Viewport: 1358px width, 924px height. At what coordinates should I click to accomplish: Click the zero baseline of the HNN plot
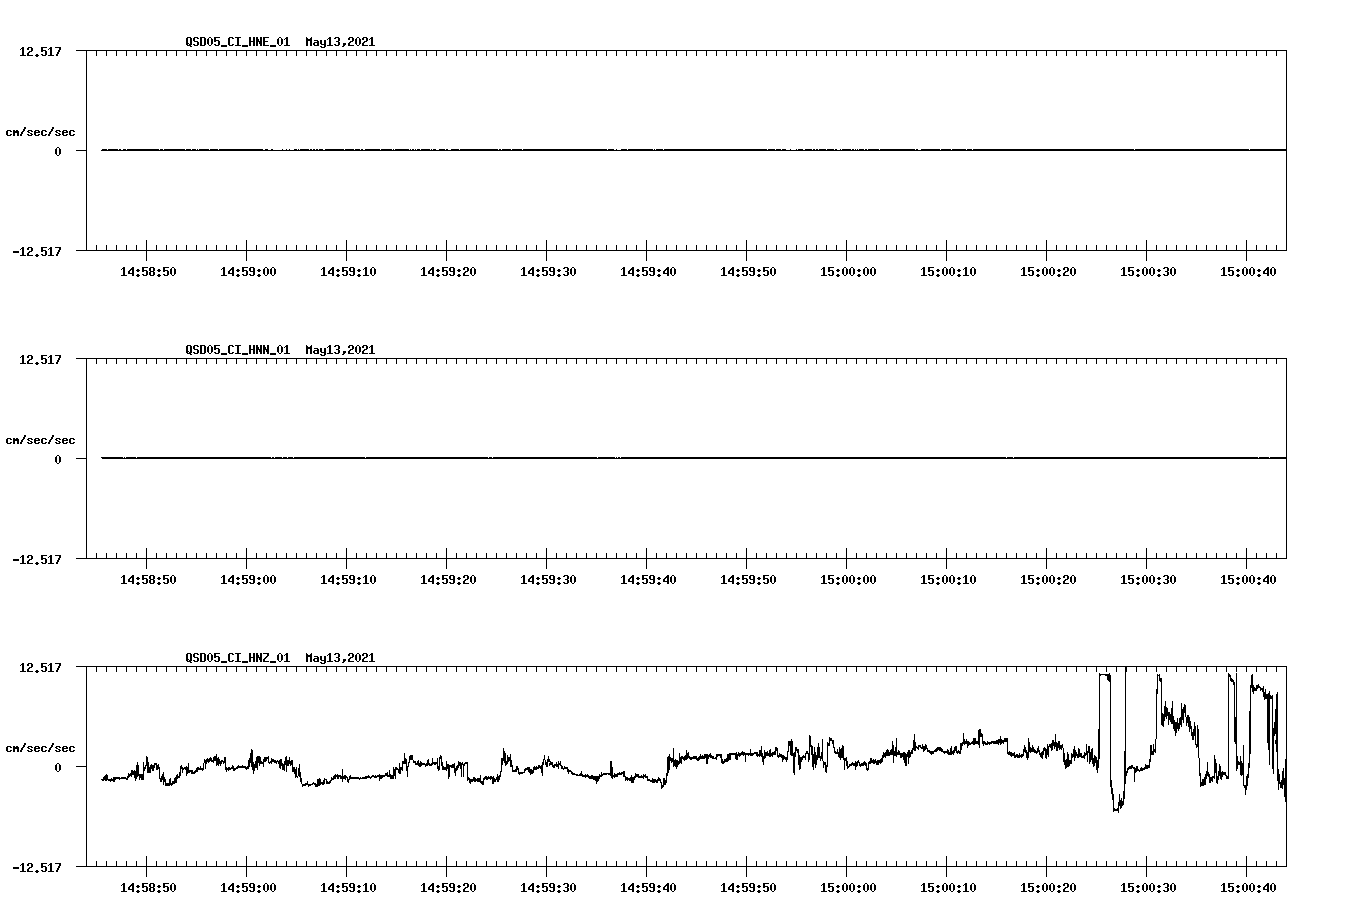(x=400, y=458)
